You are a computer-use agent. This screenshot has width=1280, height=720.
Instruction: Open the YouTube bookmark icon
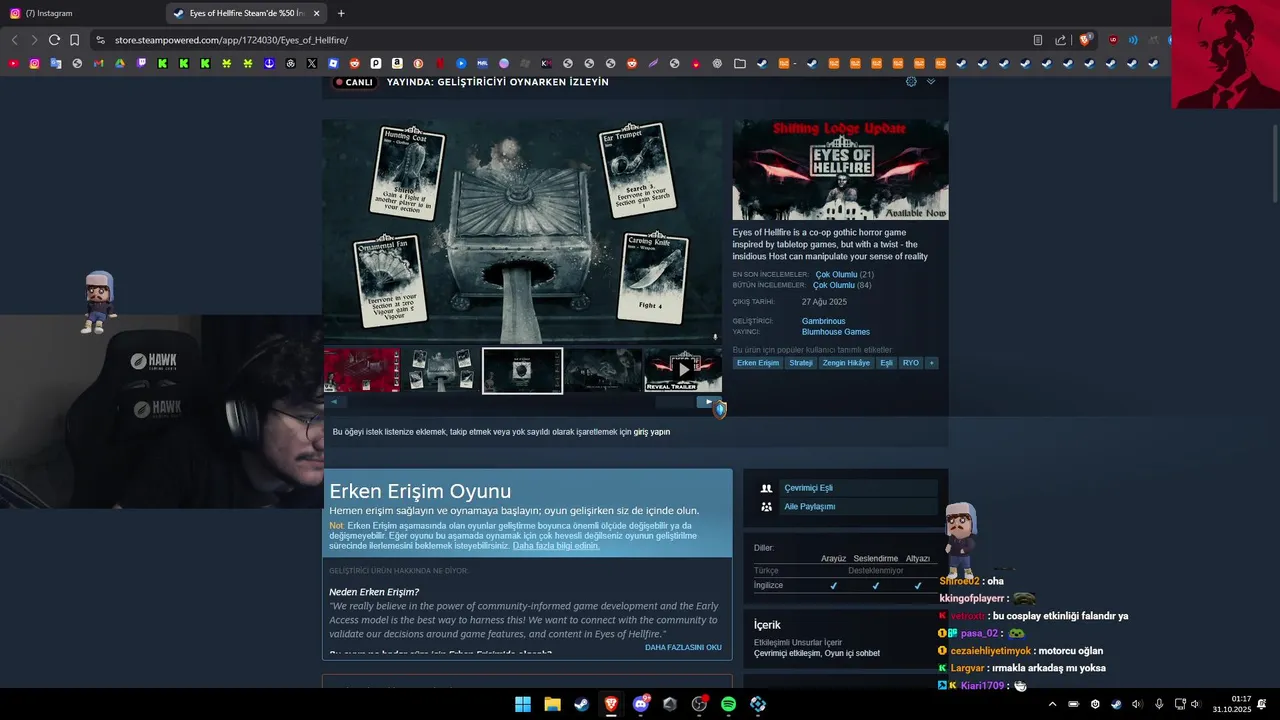(13, 63)
